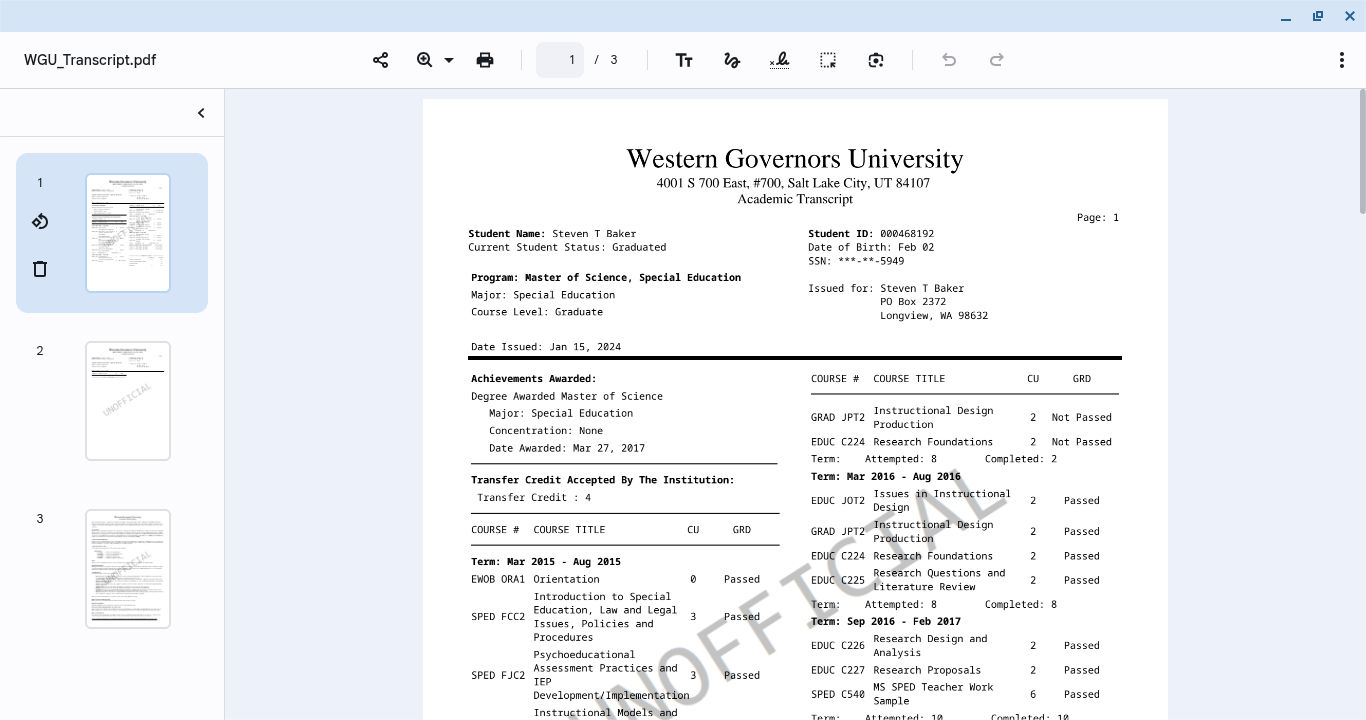Click the "Orientation" course title
This screenshot has height=720, width=1366.
(x=567, y=579)
